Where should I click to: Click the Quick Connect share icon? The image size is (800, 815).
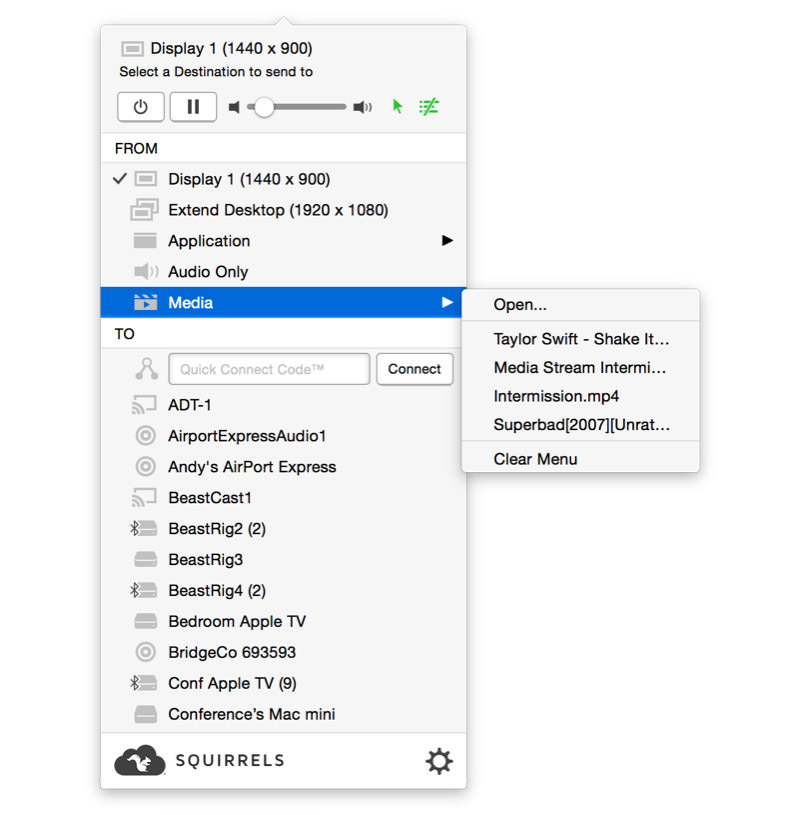pos(147,369)
